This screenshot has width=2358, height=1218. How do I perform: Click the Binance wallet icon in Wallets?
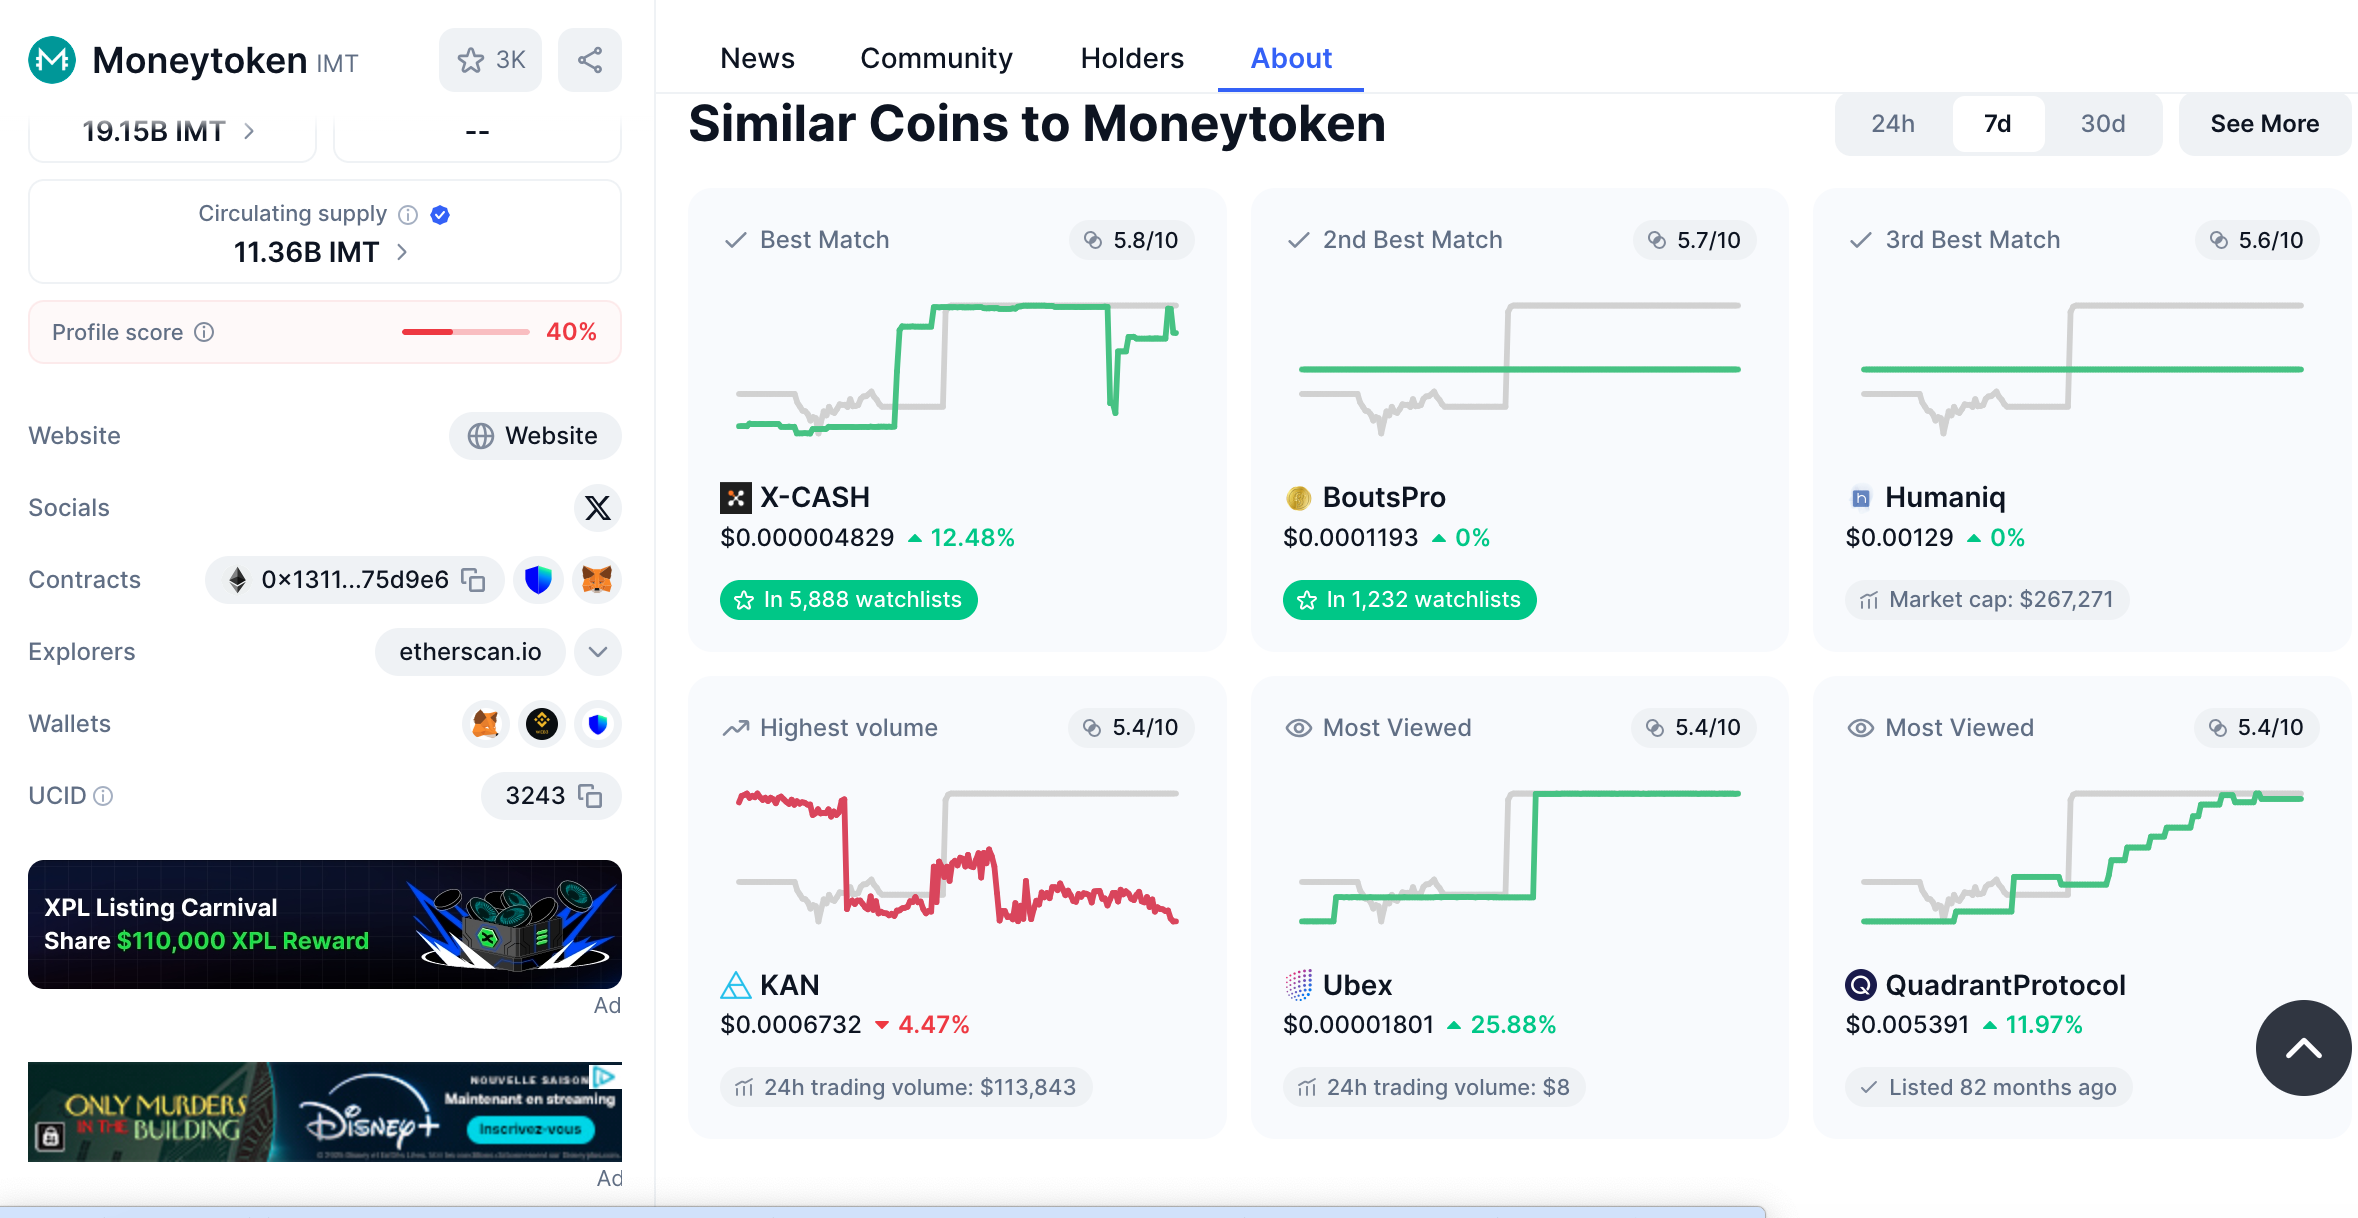coord(542,724)
